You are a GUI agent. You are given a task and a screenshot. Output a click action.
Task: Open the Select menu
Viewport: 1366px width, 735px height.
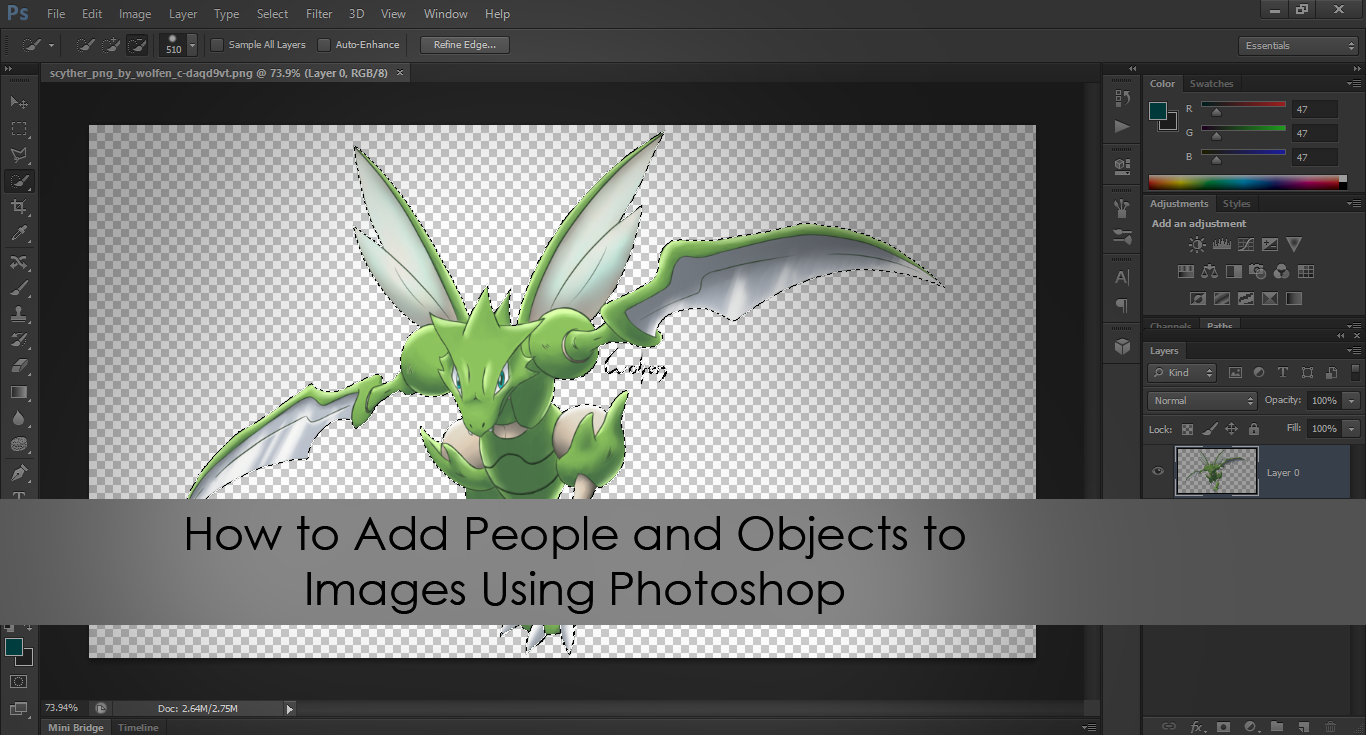tap(272, 14)
